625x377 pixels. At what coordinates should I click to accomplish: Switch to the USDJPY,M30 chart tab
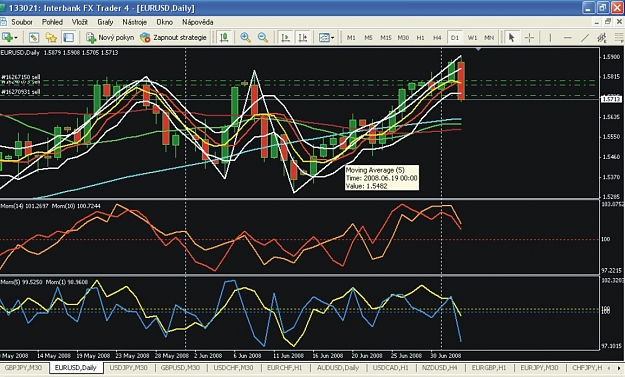coord(128,368)
